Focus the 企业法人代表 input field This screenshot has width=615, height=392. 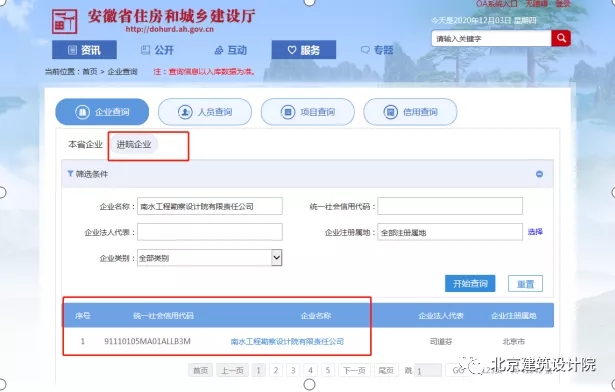tap(210, 232)
